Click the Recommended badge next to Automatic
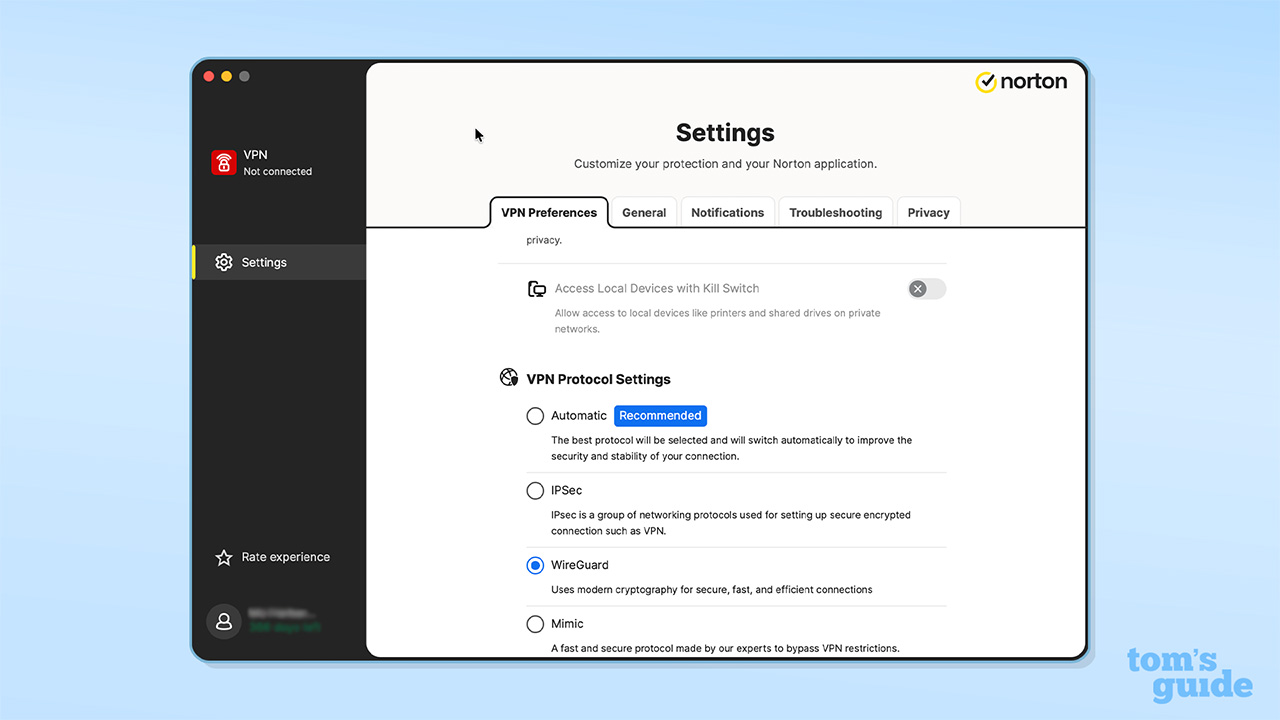1280x720 pixels. (x=660, y=415)
